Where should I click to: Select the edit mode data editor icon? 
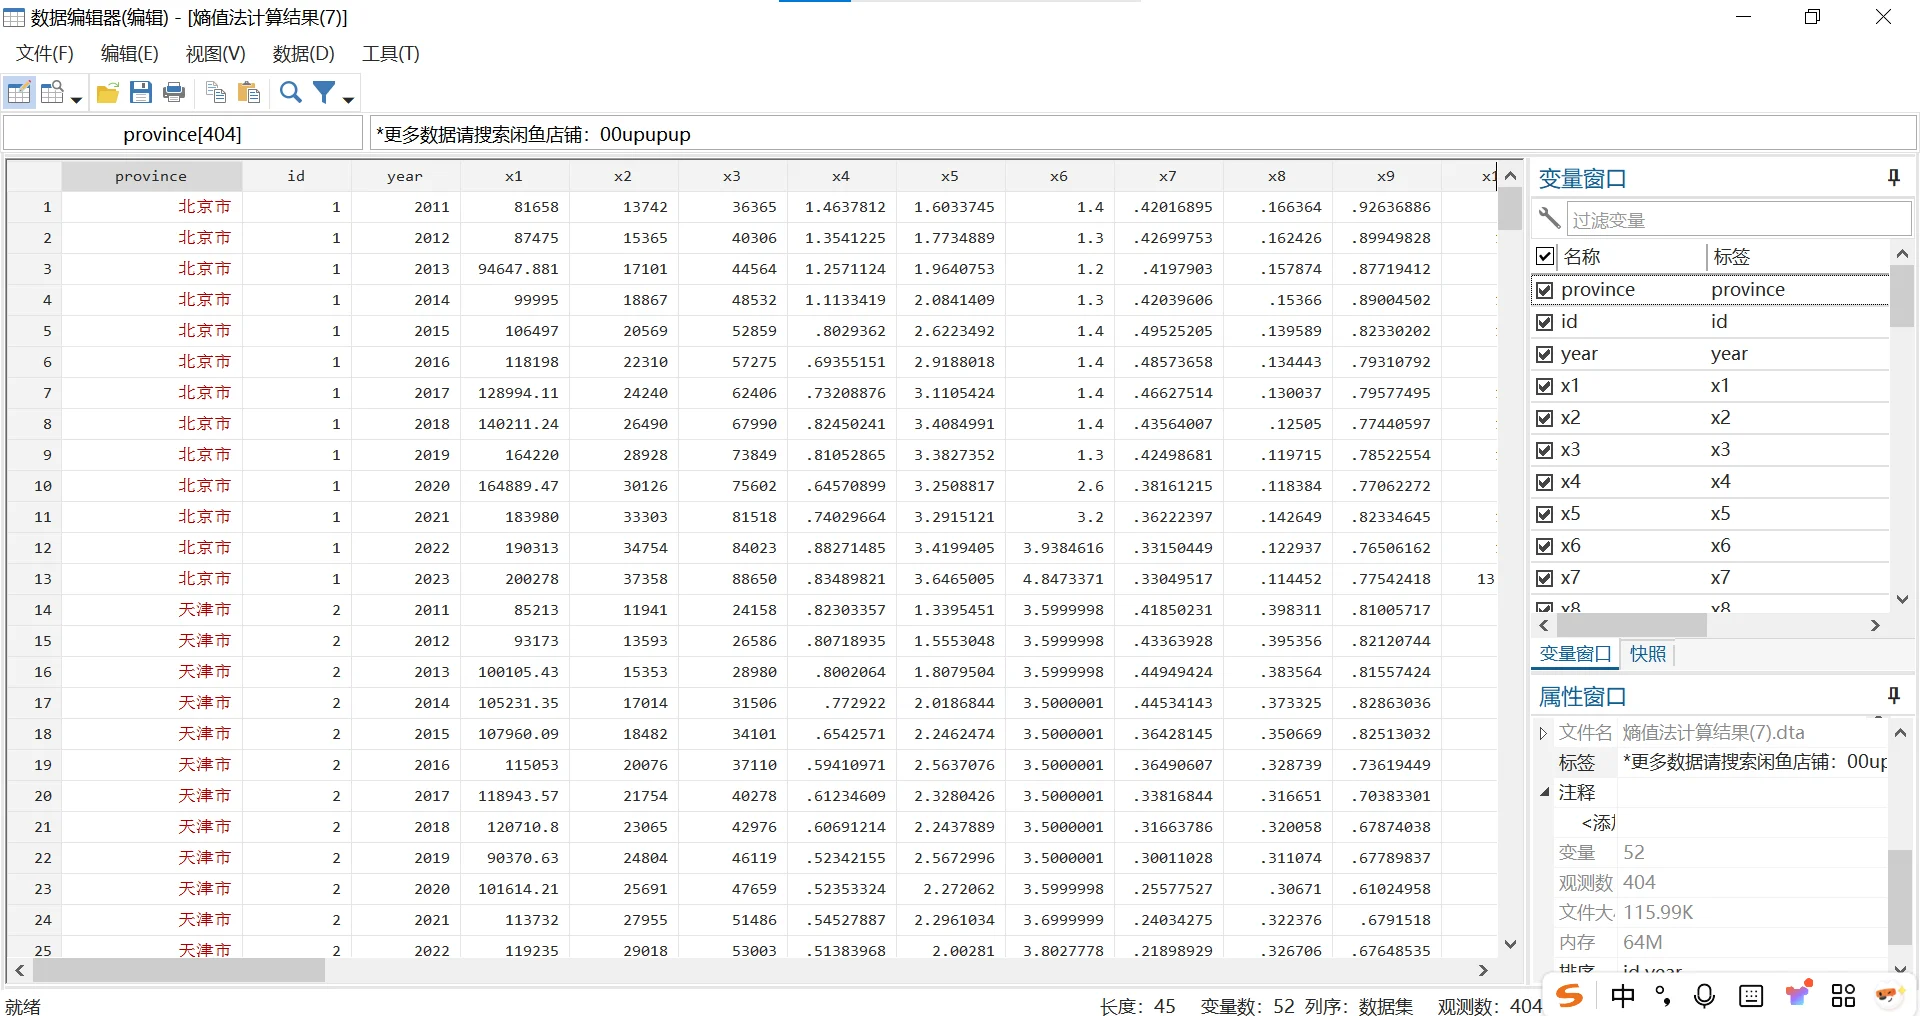19,92
